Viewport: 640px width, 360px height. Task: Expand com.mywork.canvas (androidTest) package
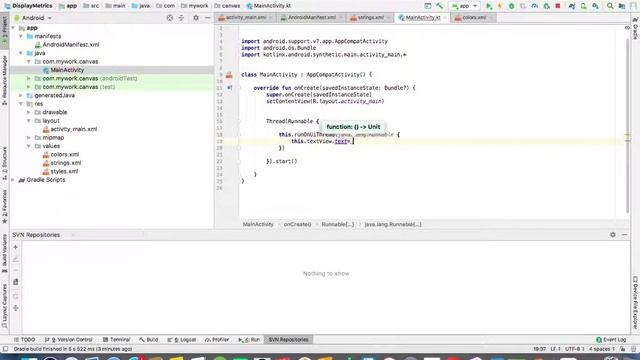click(29, 78)
